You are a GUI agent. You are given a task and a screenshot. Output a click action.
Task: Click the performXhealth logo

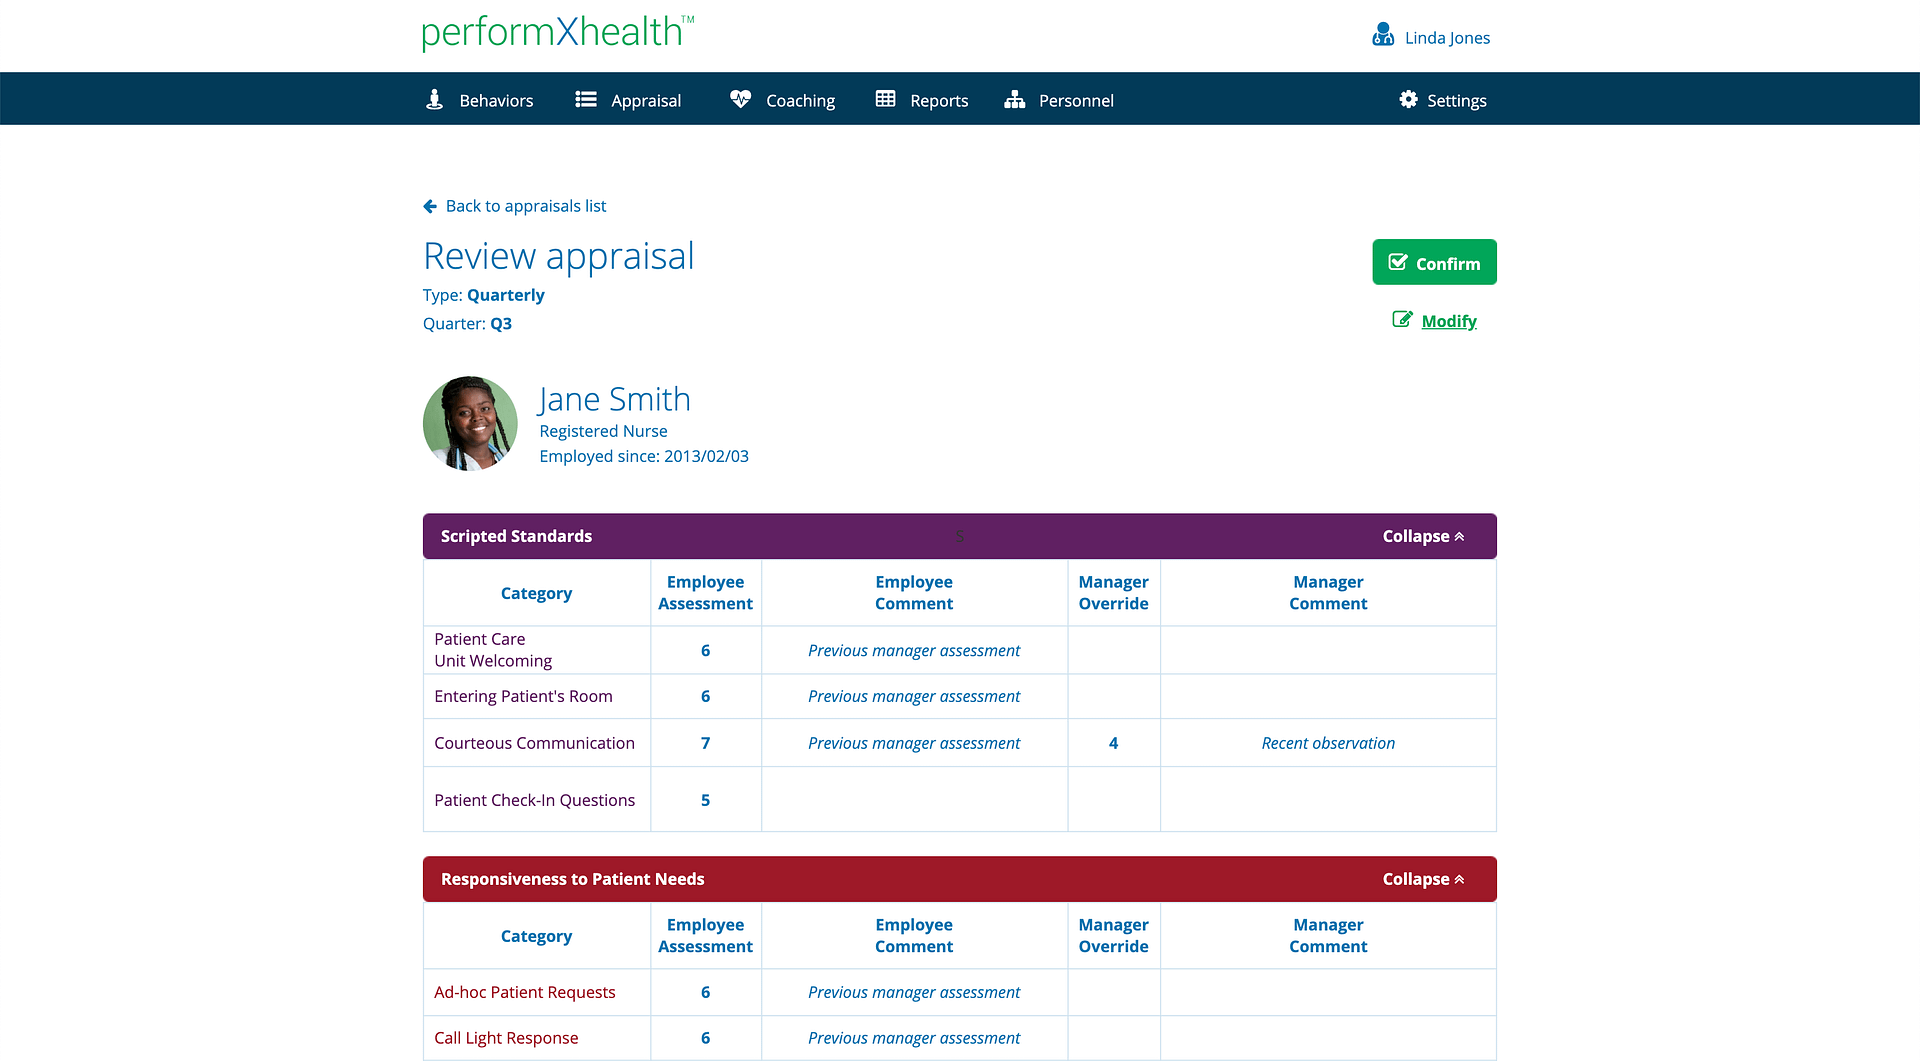557,33
